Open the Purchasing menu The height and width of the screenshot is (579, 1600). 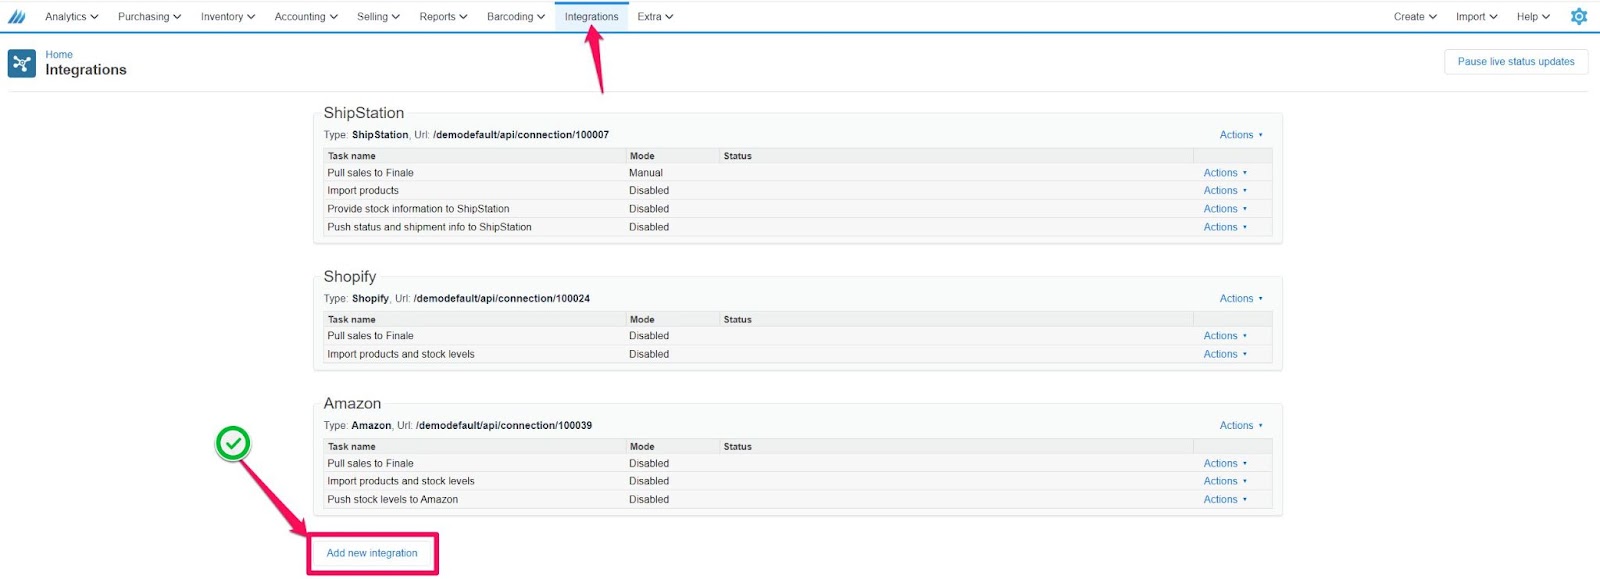click(149, 17)
